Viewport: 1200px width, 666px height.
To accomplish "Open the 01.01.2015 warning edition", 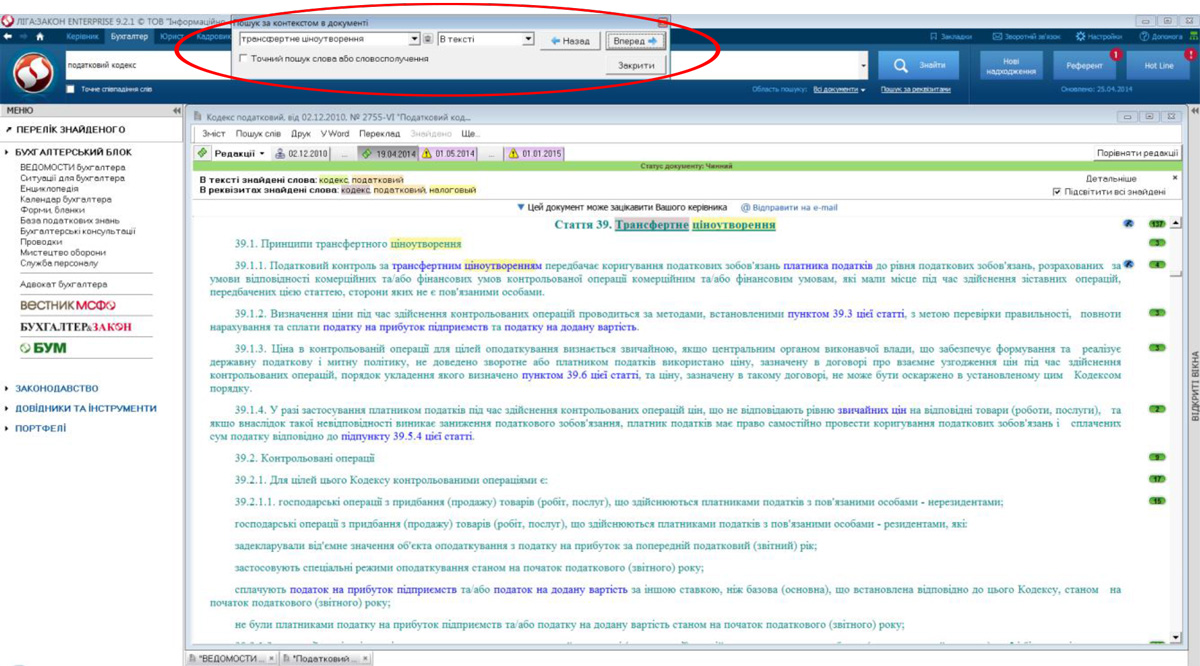I will coord(534,154).
